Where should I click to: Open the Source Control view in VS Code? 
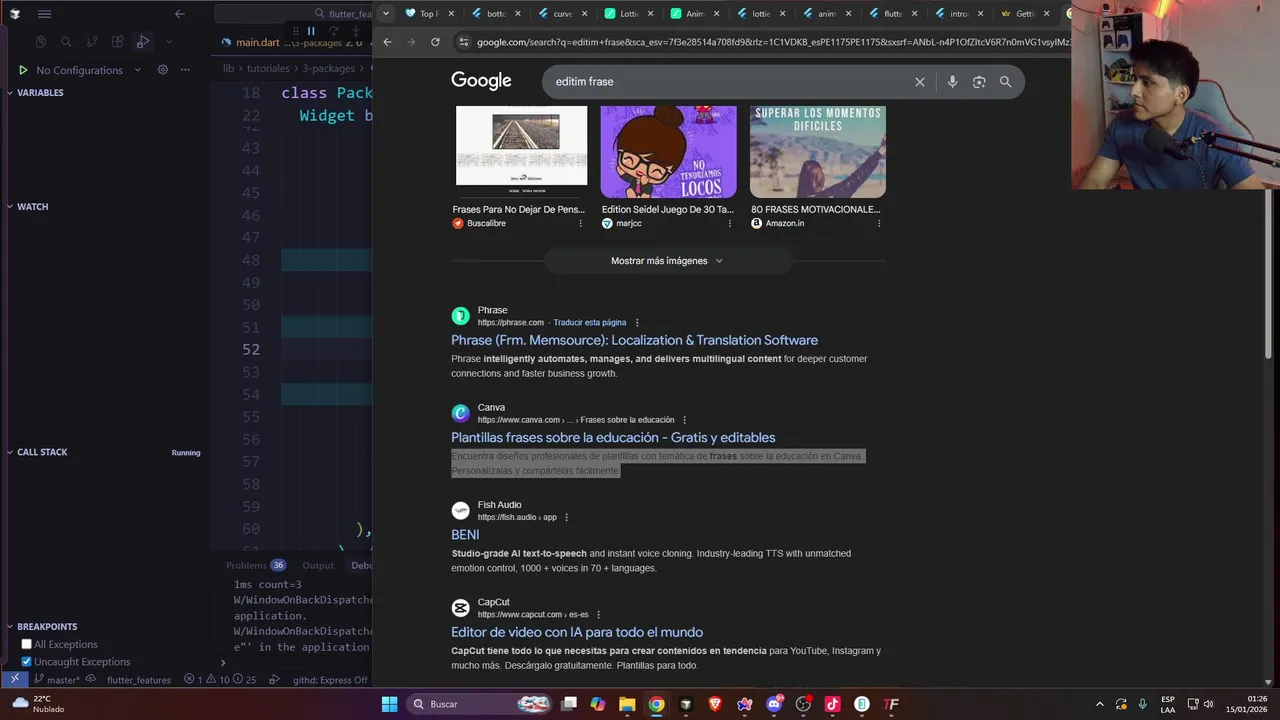coord(92,42)
